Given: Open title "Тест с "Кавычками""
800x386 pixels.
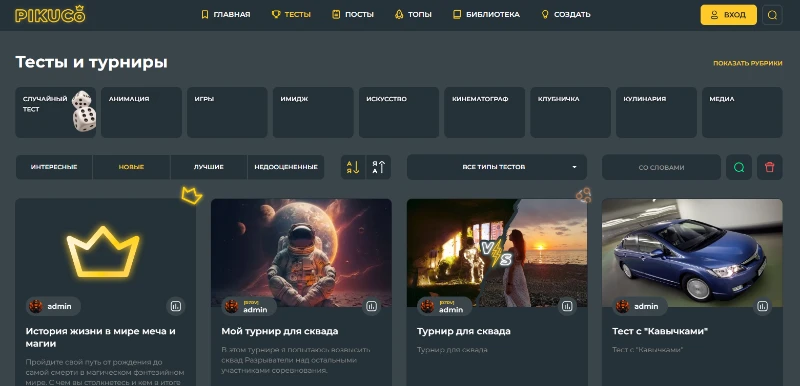Looking at the screenshot, I should pyautogui.click(x=660, y=331).
